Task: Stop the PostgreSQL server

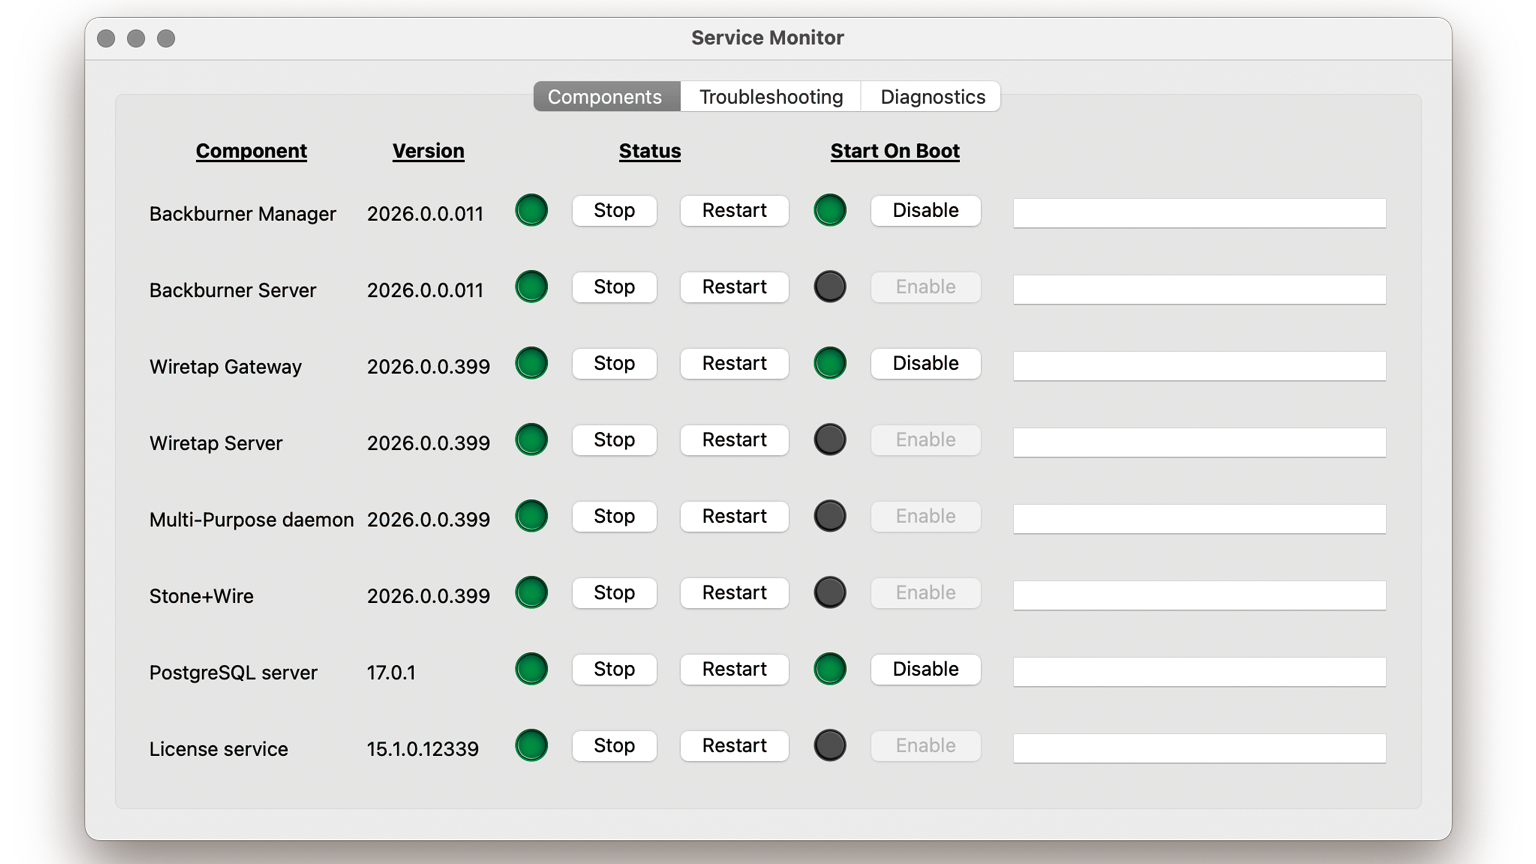Action: (x=614, y=669)
